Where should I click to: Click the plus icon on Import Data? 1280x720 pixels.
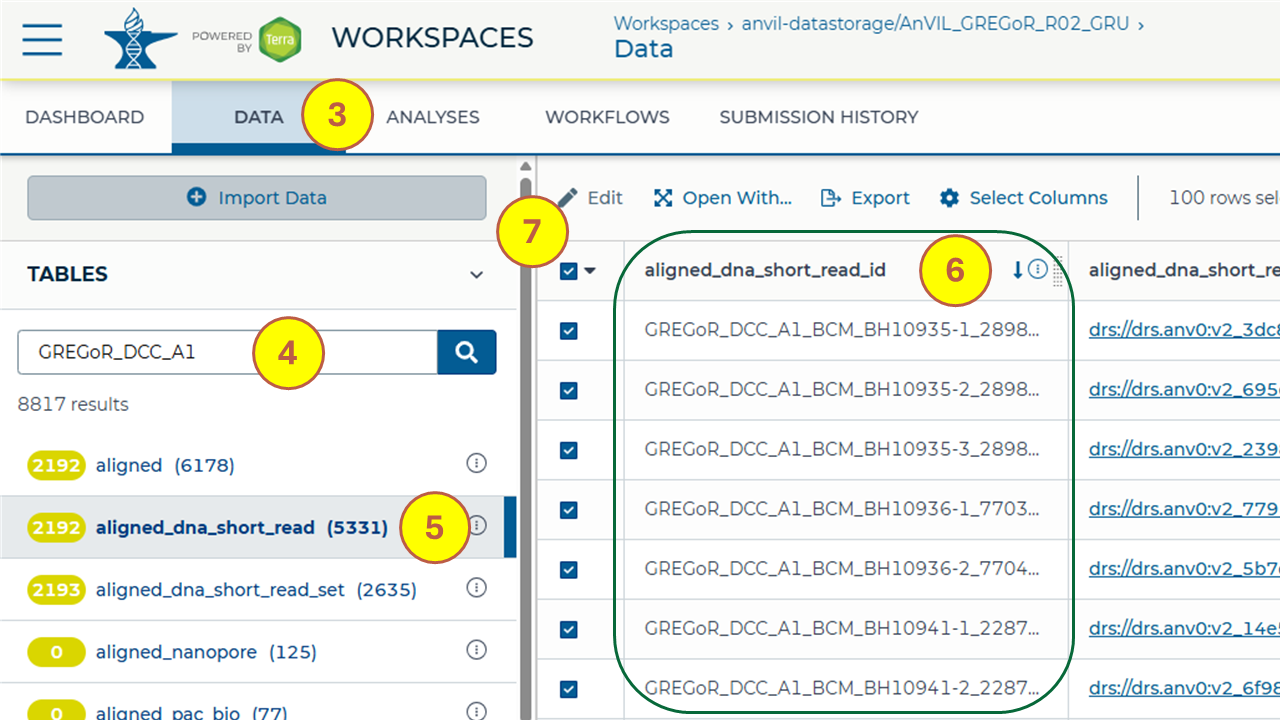196,197
